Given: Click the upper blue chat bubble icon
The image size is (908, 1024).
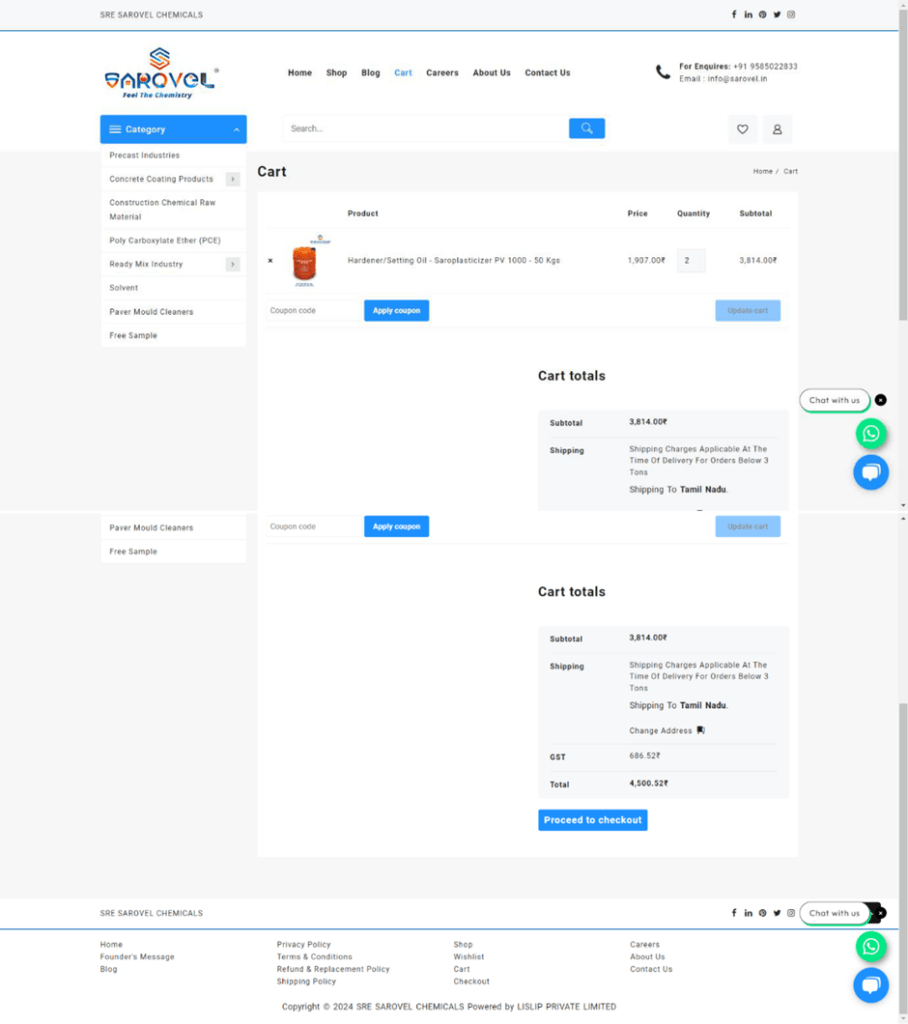Looking at the screenshot, I should click(871, 472).
